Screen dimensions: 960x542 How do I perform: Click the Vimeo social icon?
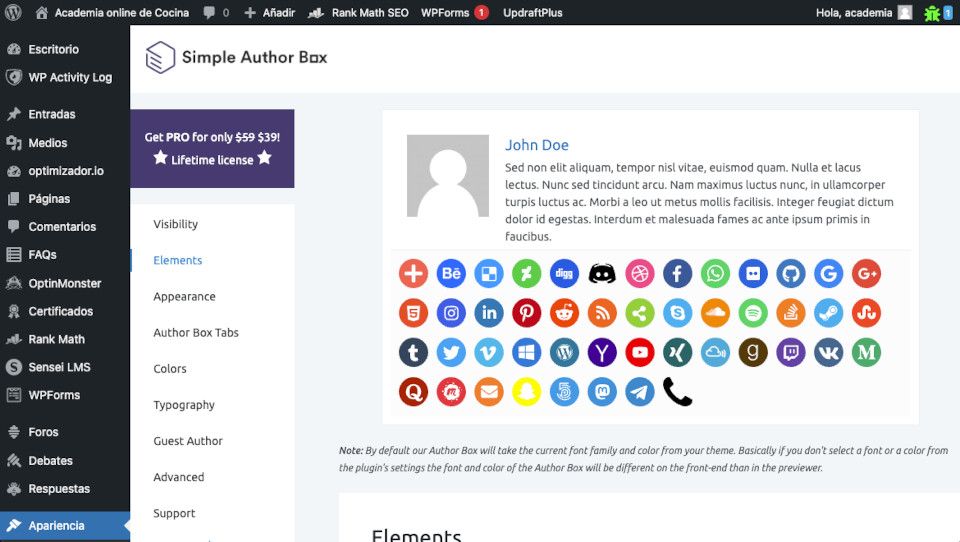(489, 352)
